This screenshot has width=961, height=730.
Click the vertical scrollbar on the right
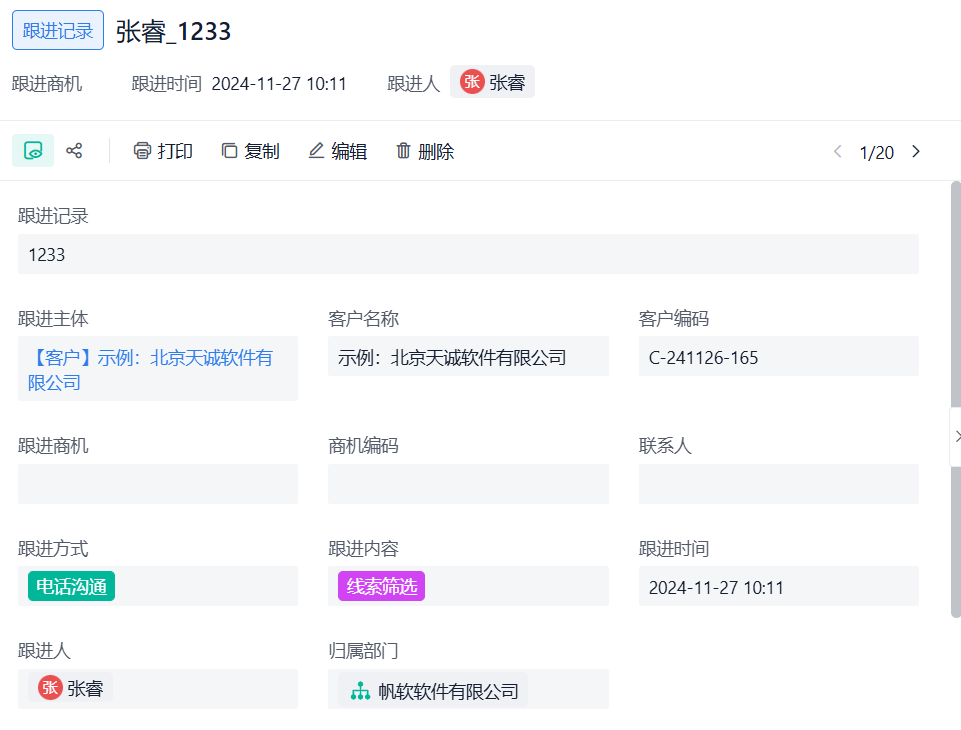pyautogui.click(x=955, y=400)
